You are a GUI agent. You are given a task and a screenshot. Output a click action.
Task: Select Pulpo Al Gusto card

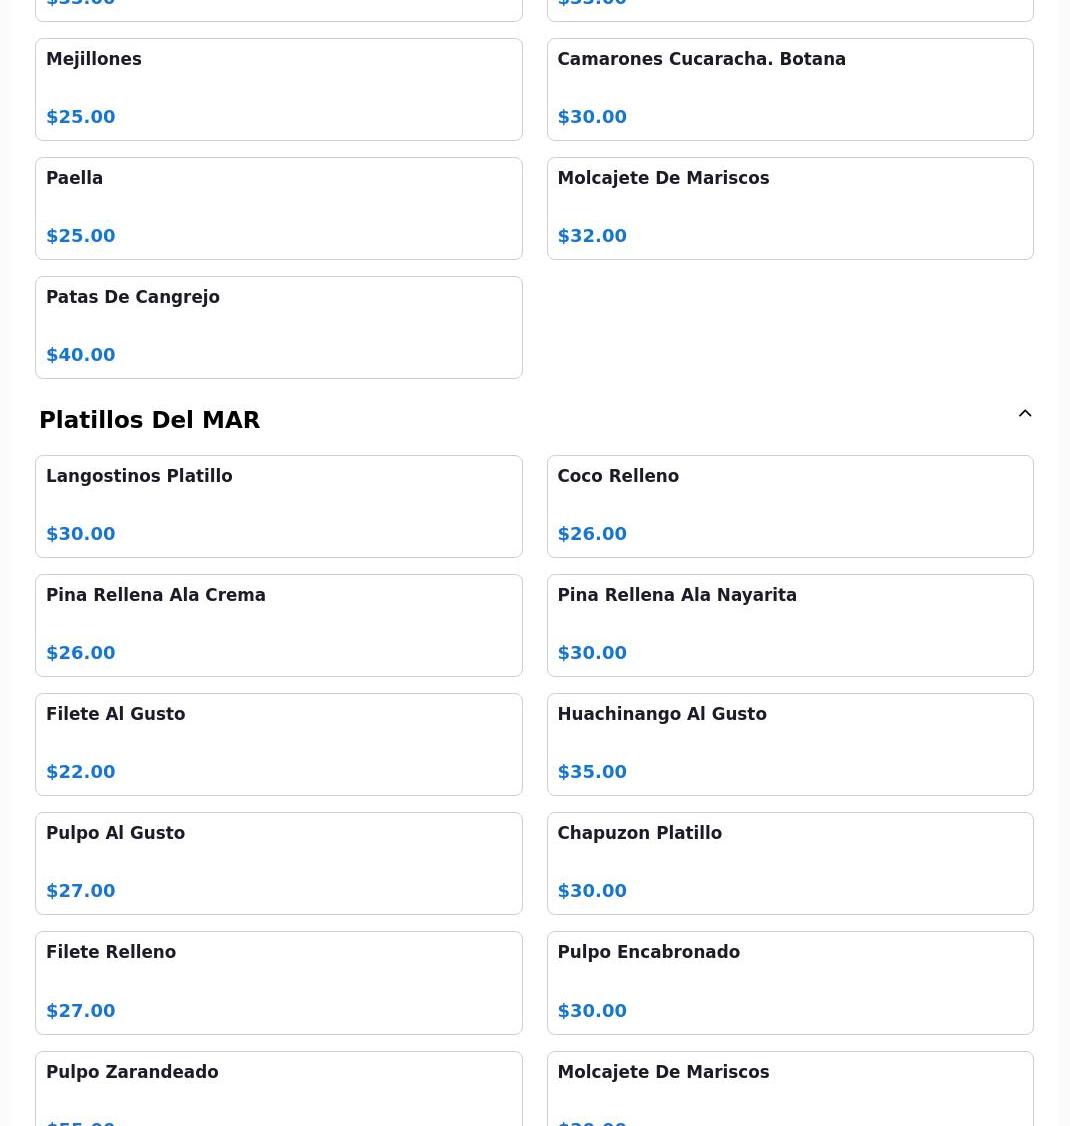279,864
